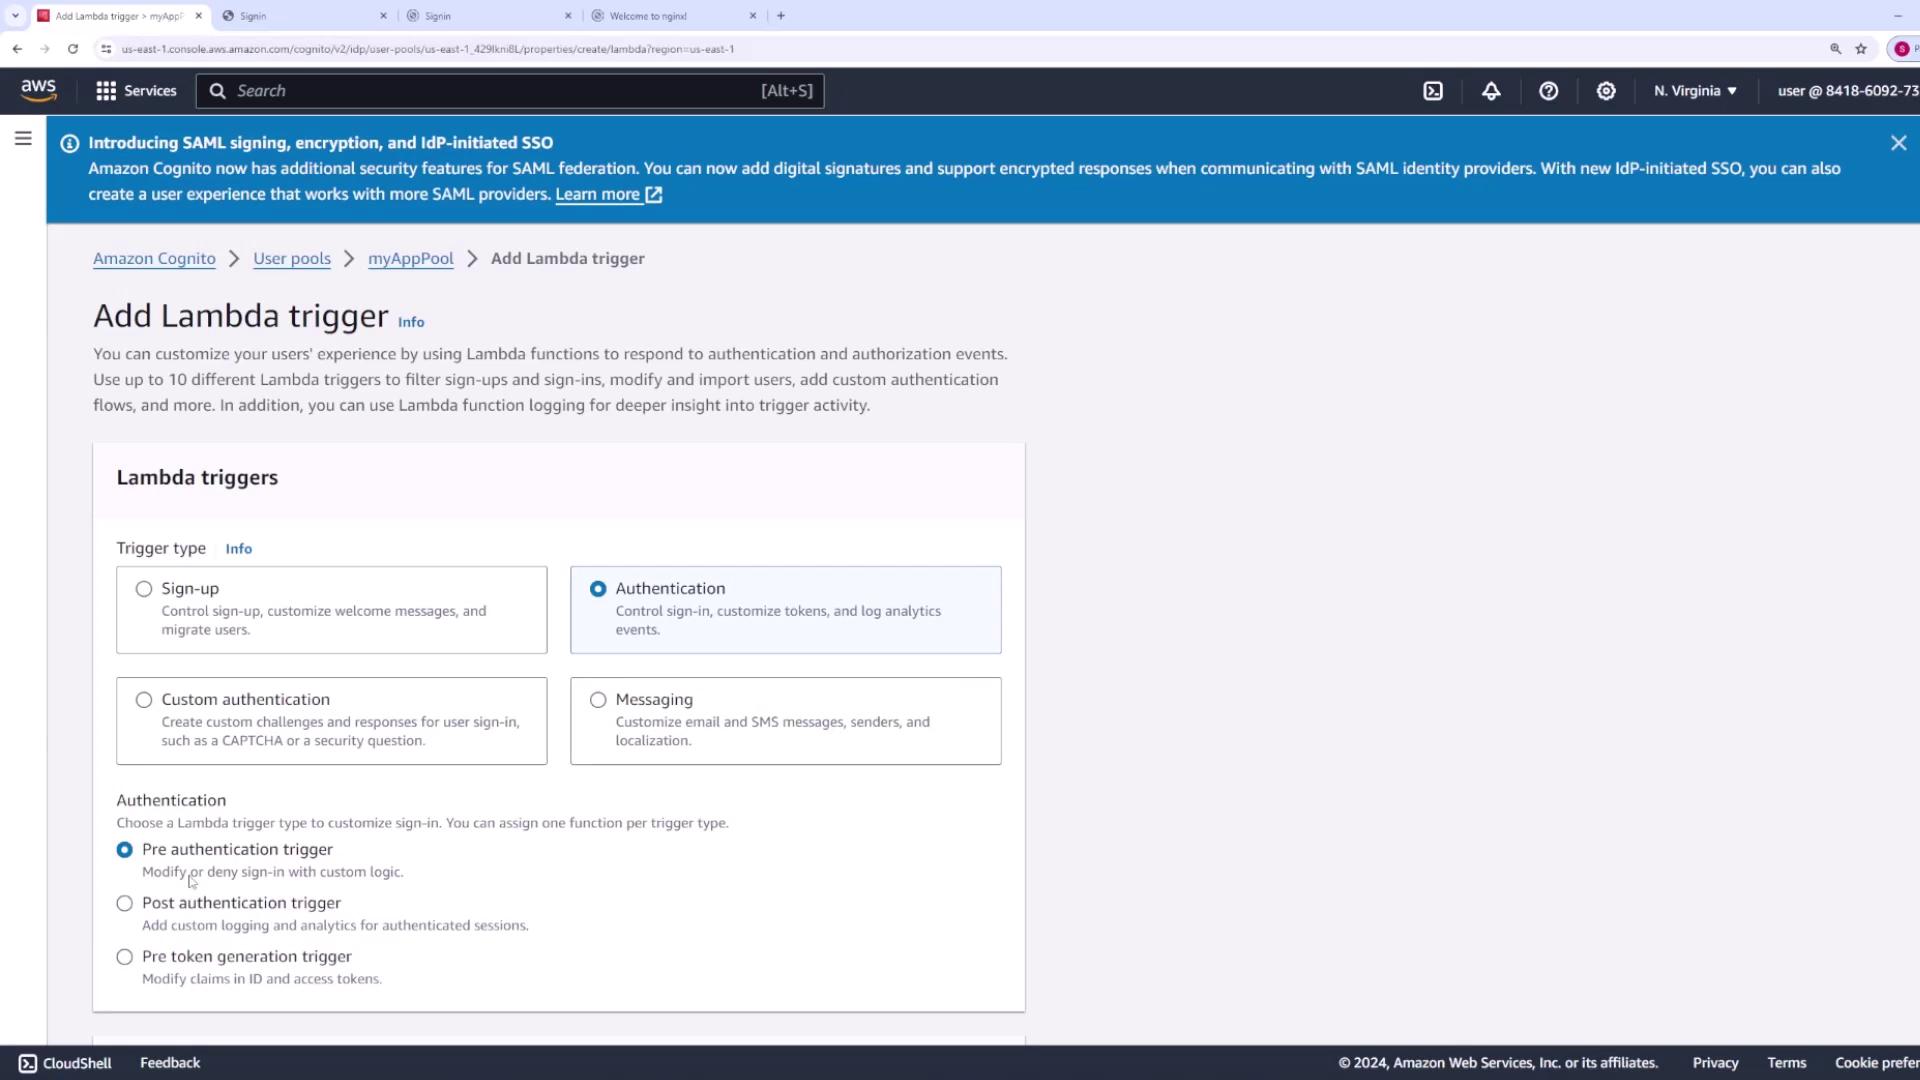1920x1080 pixels.
Task: Open browser tab list dropdown arrow
Action: pyautogui.click(x=15, y=15)
